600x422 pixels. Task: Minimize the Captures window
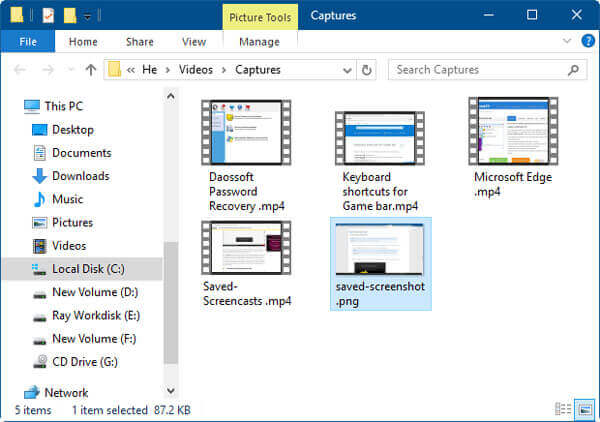[x=489, y=15]
